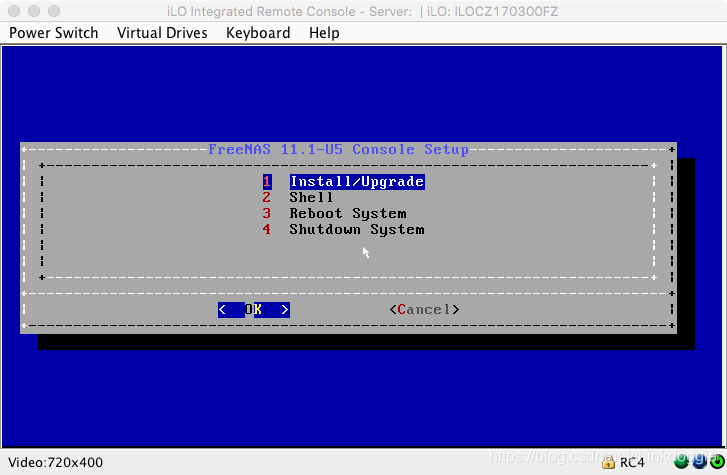Click the blue status orb icon
The image size is (727, 475).
pyautogui.click(x=699, y=462)
